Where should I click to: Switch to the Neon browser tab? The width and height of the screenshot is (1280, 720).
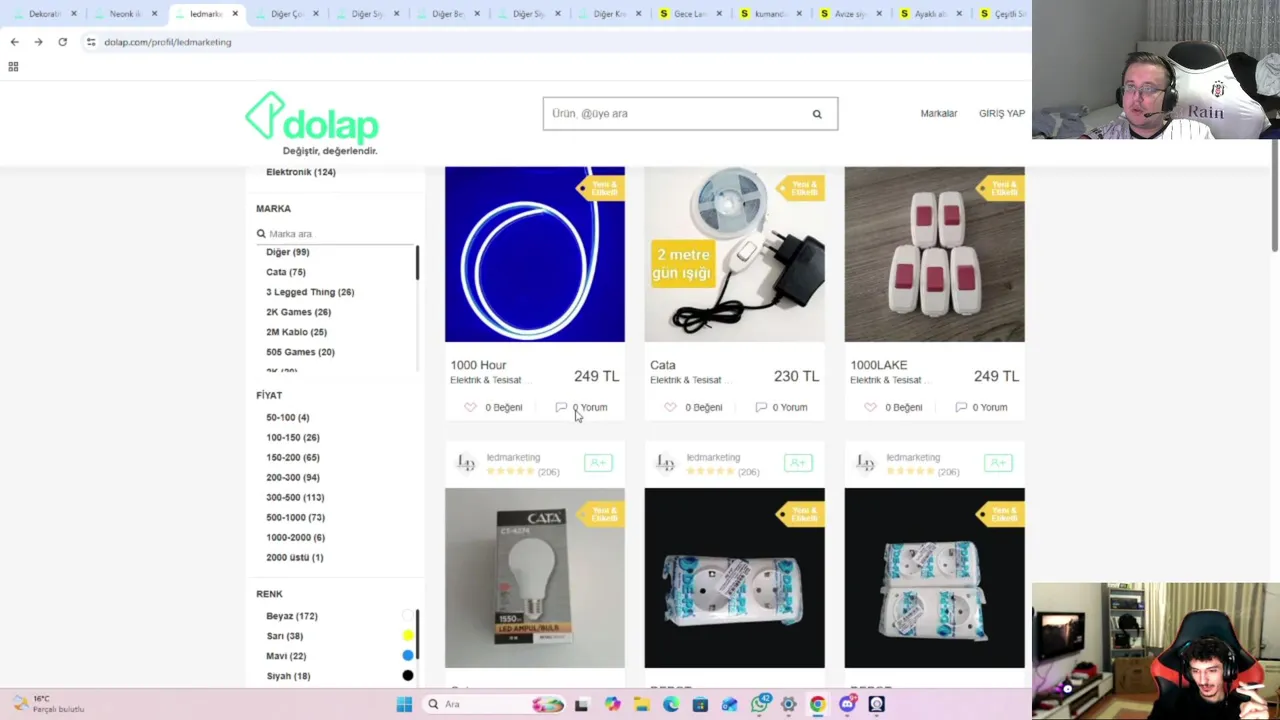click(124, 14)
